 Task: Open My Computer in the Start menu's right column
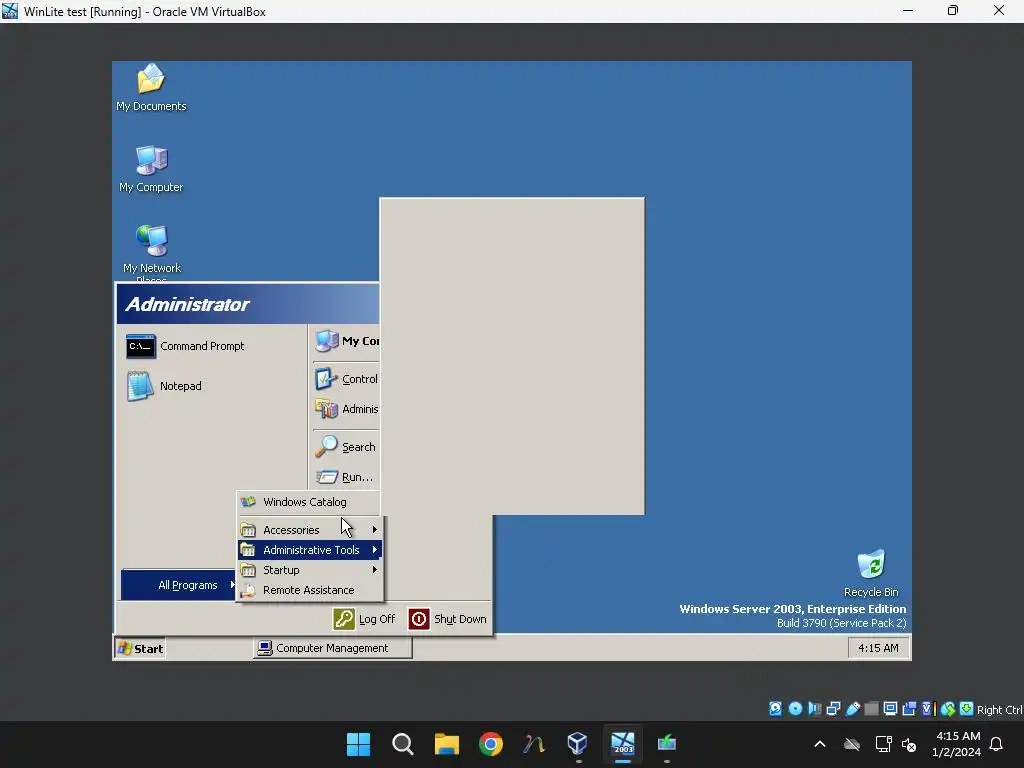[347, 341]
